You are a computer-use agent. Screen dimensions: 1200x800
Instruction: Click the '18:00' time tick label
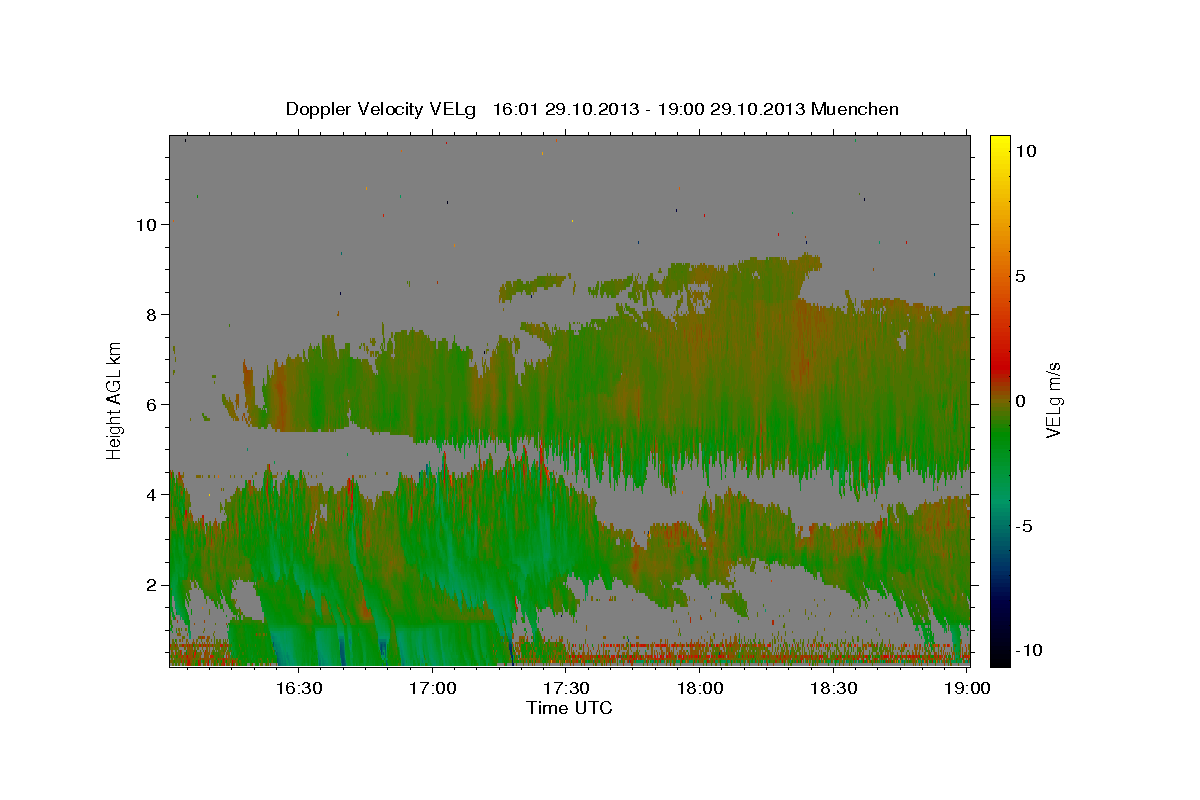coord(700,689)
